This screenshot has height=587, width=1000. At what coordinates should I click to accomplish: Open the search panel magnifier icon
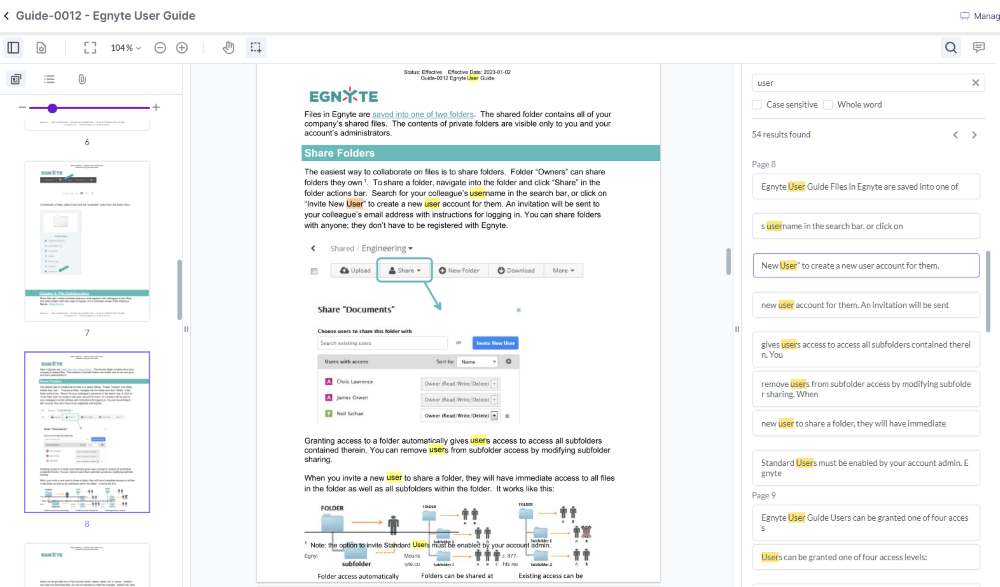pos(951,48)
